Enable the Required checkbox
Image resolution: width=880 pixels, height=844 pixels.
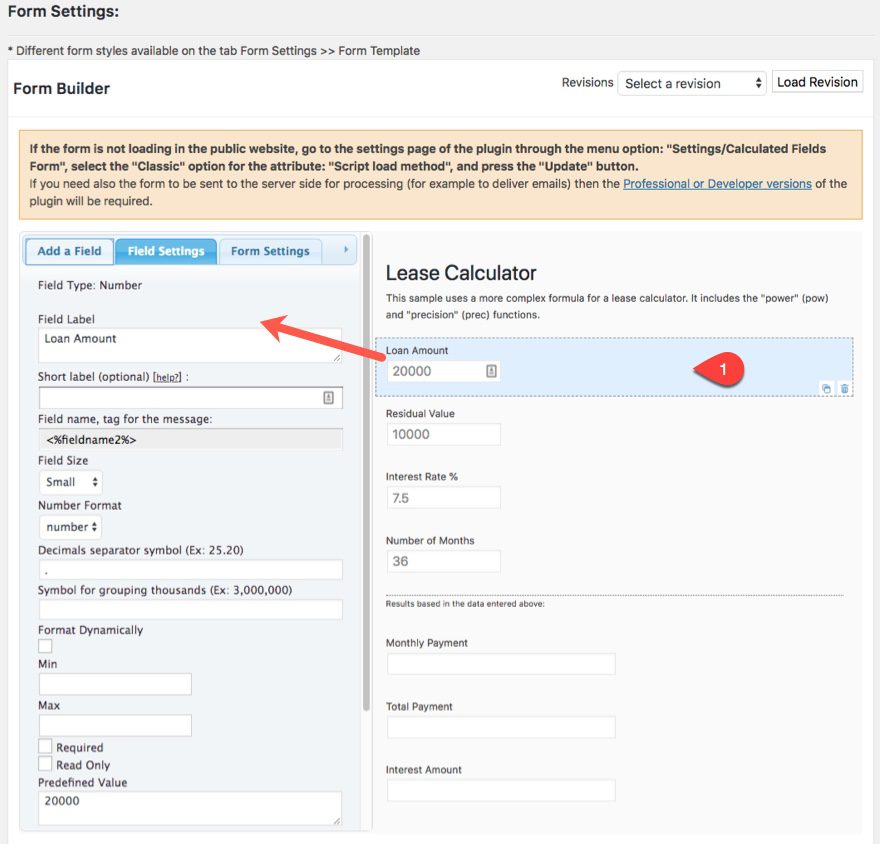pyautogui.click(x=45, y=747)
